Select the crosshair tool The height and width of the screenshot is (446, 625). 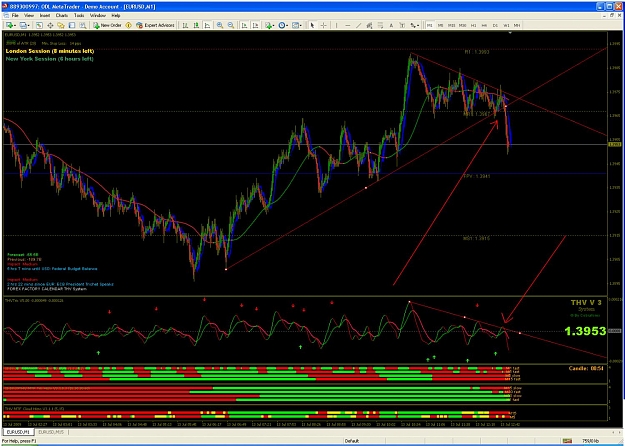(323, 25)
